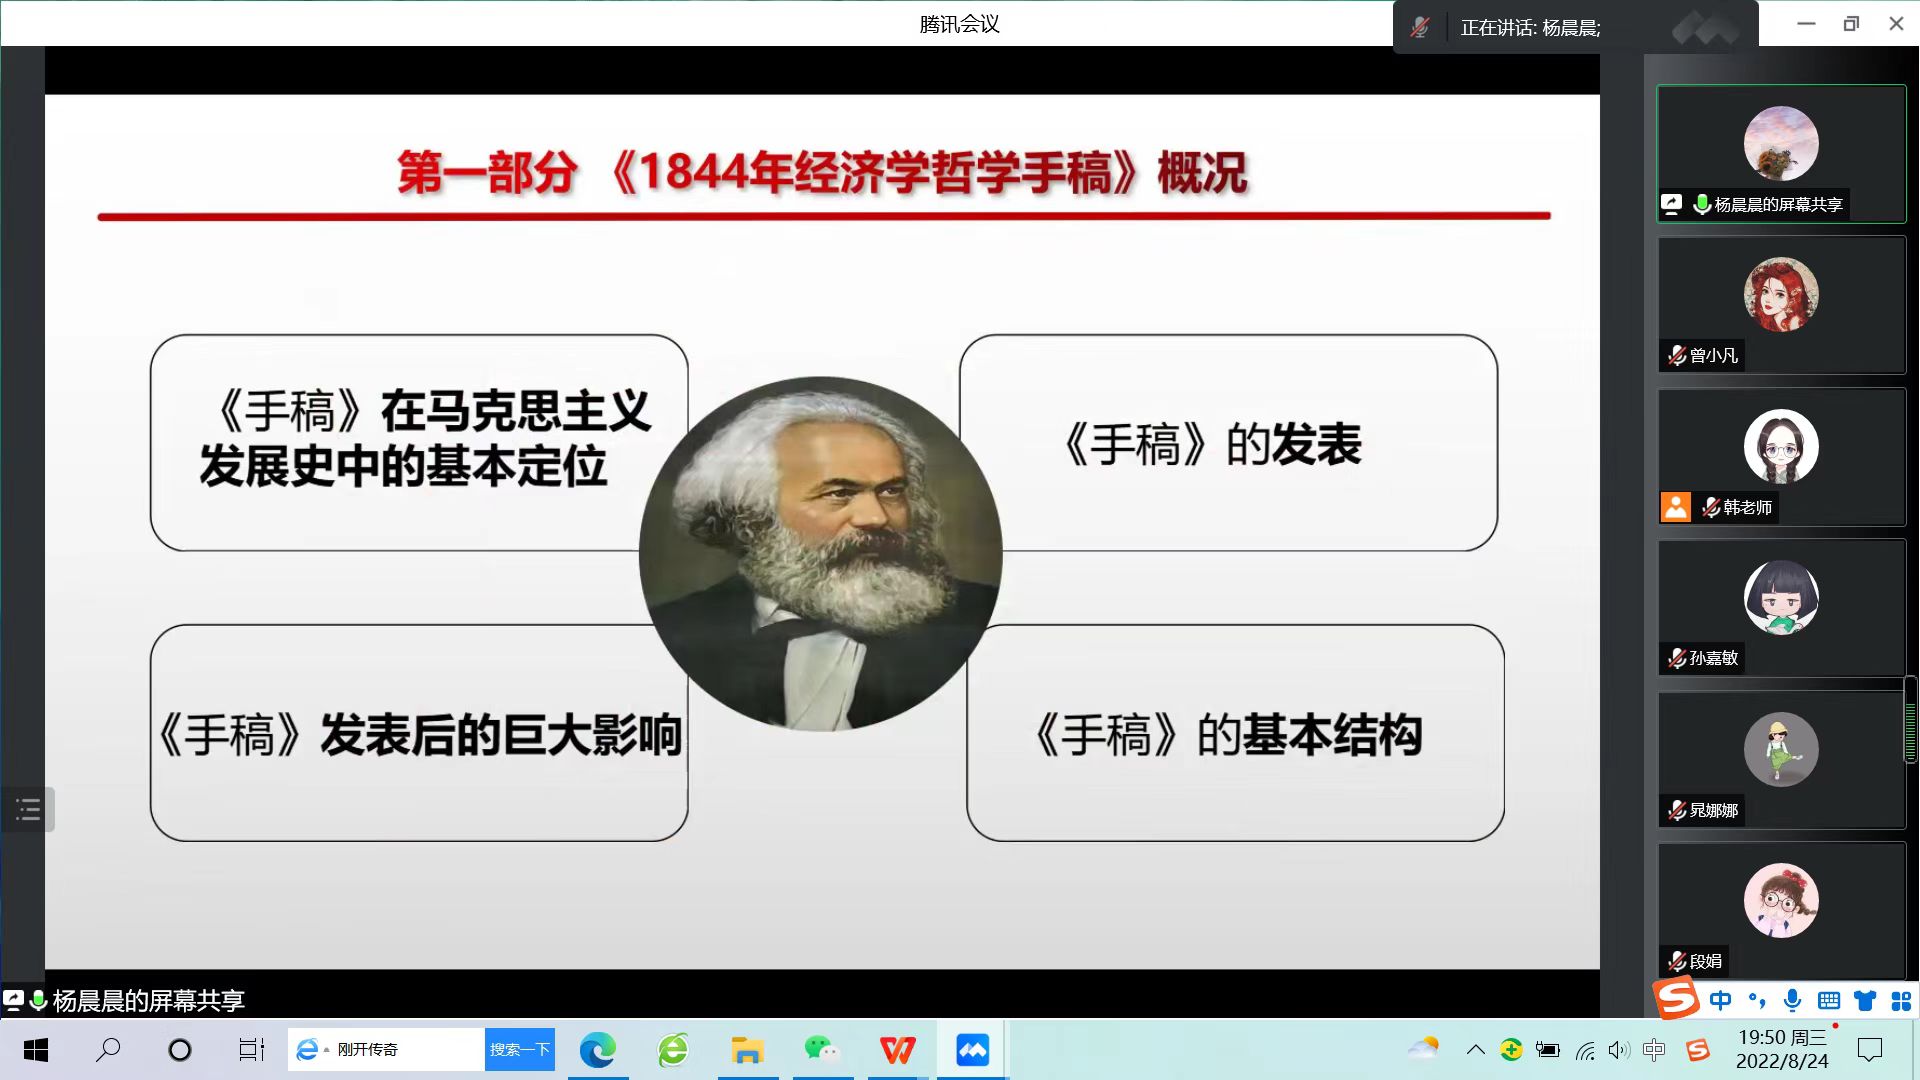Open the date and time flyout
This screenshot has width=1920, height=1080.
(x=1782, y=1049)
